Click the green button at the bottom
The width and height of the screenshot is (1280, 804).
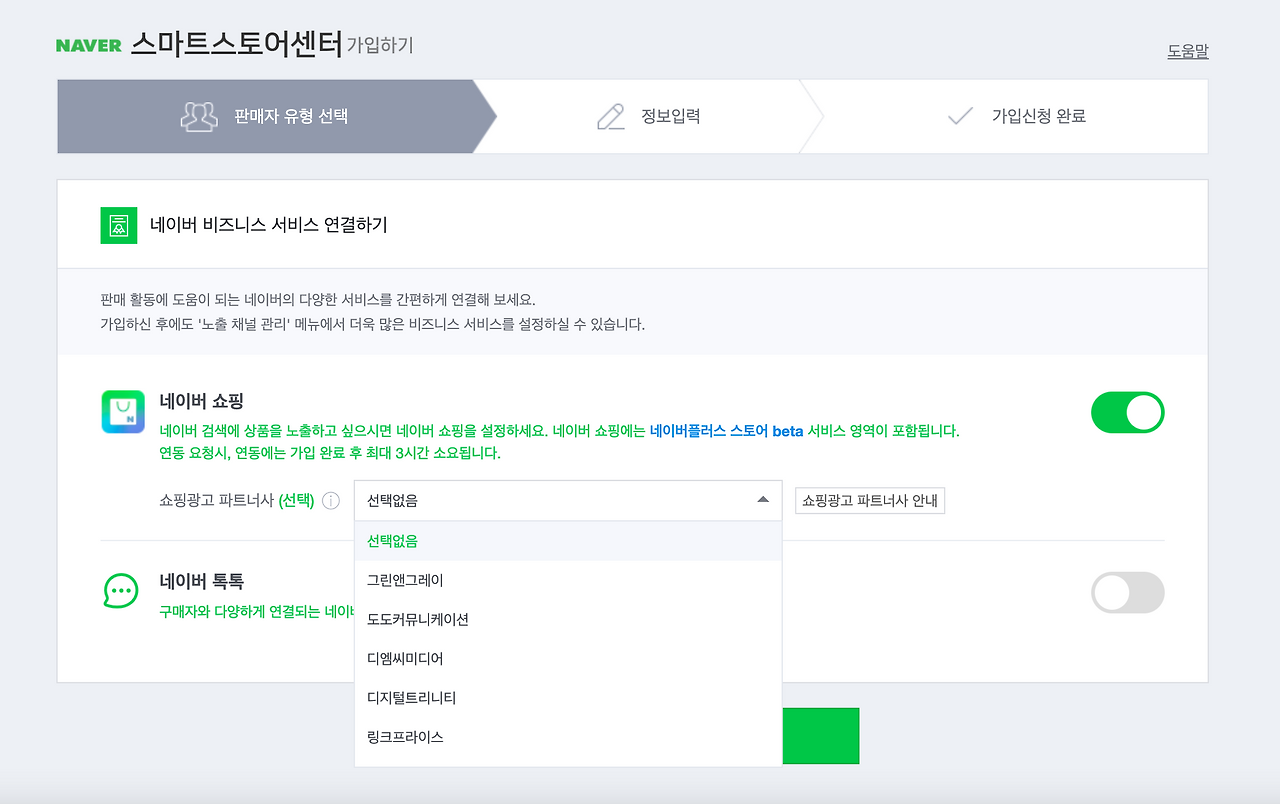coord(820,736)
